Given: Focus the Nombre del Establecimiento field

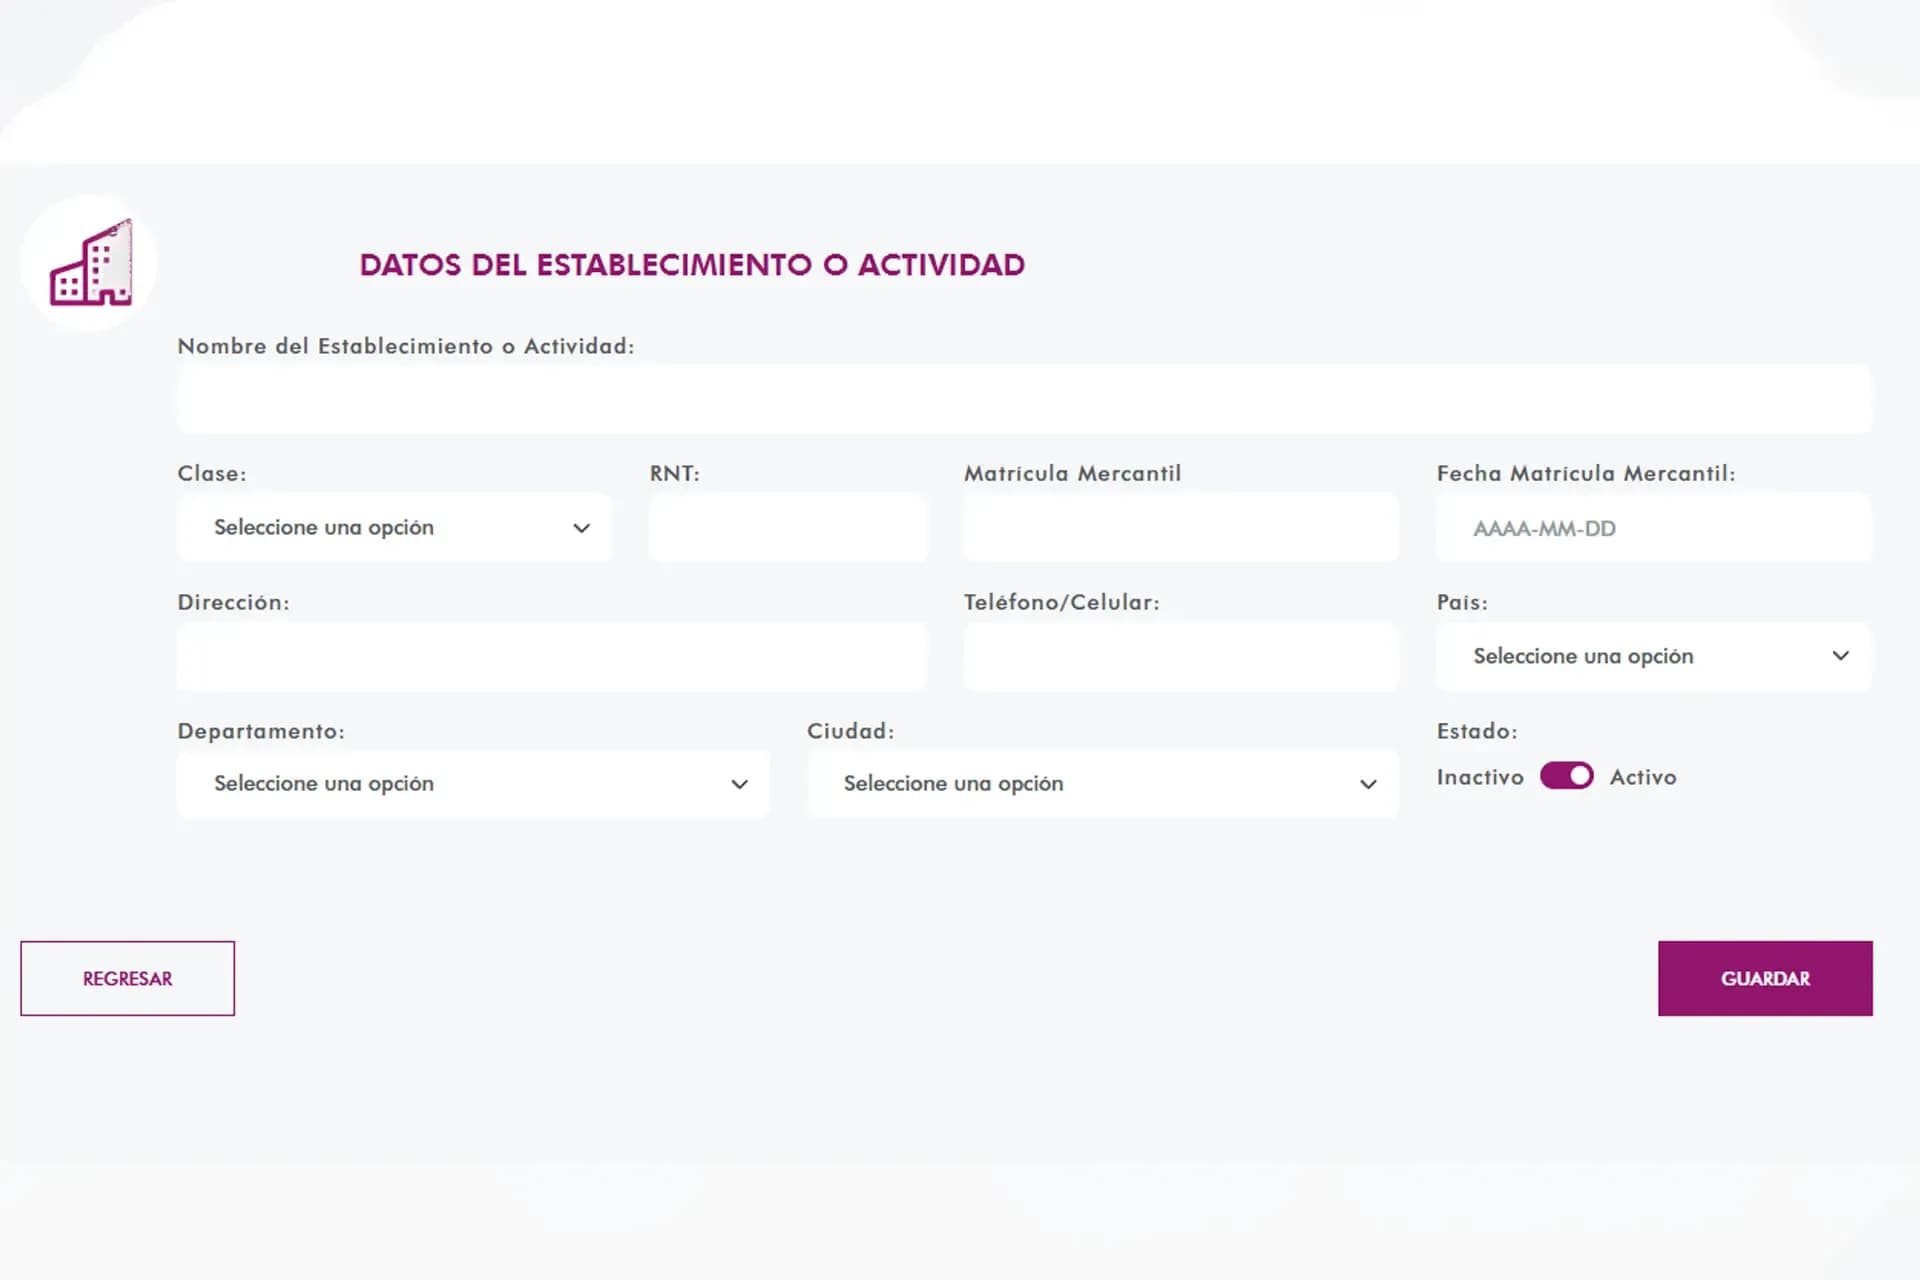Looking at the screenshot, I should tap(1024, 399).
